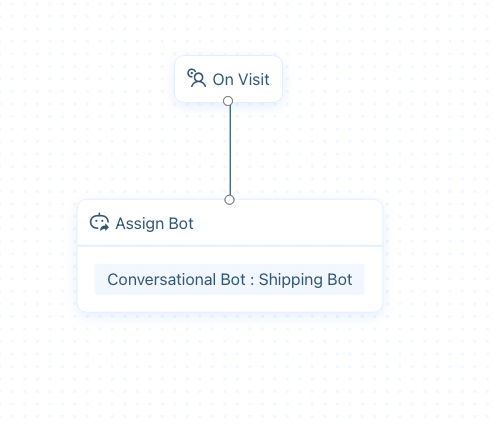Click the words Shipping Bot in the chip
Viewport: 496px width, 427px height.
point(305,280)
